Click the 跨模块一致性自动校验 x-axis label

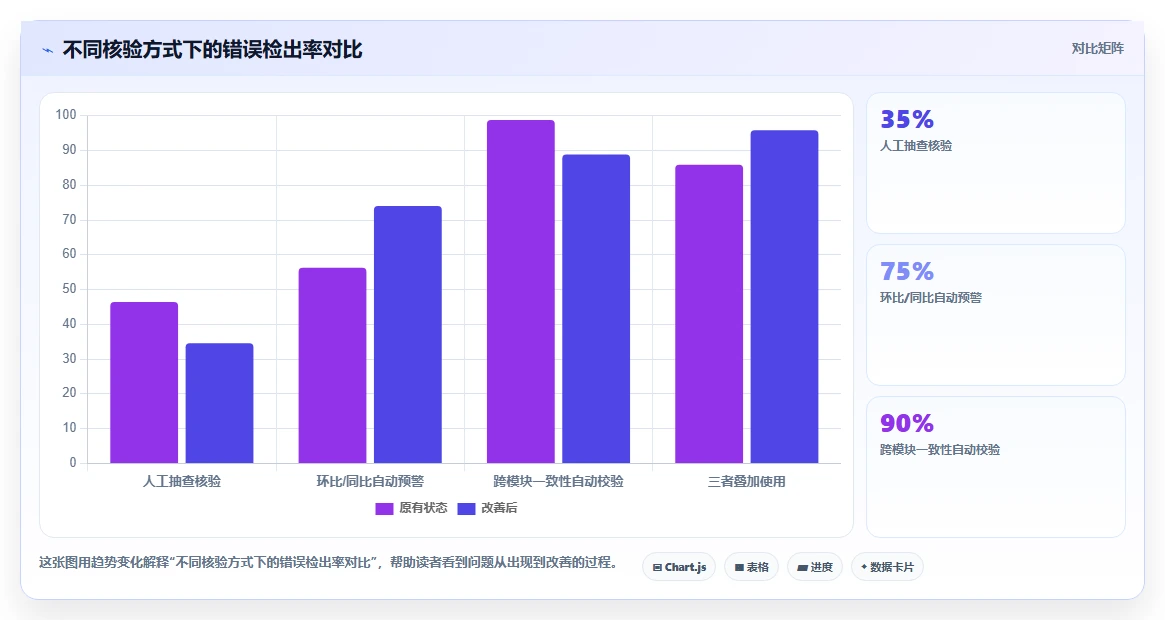tap(559, 482)
